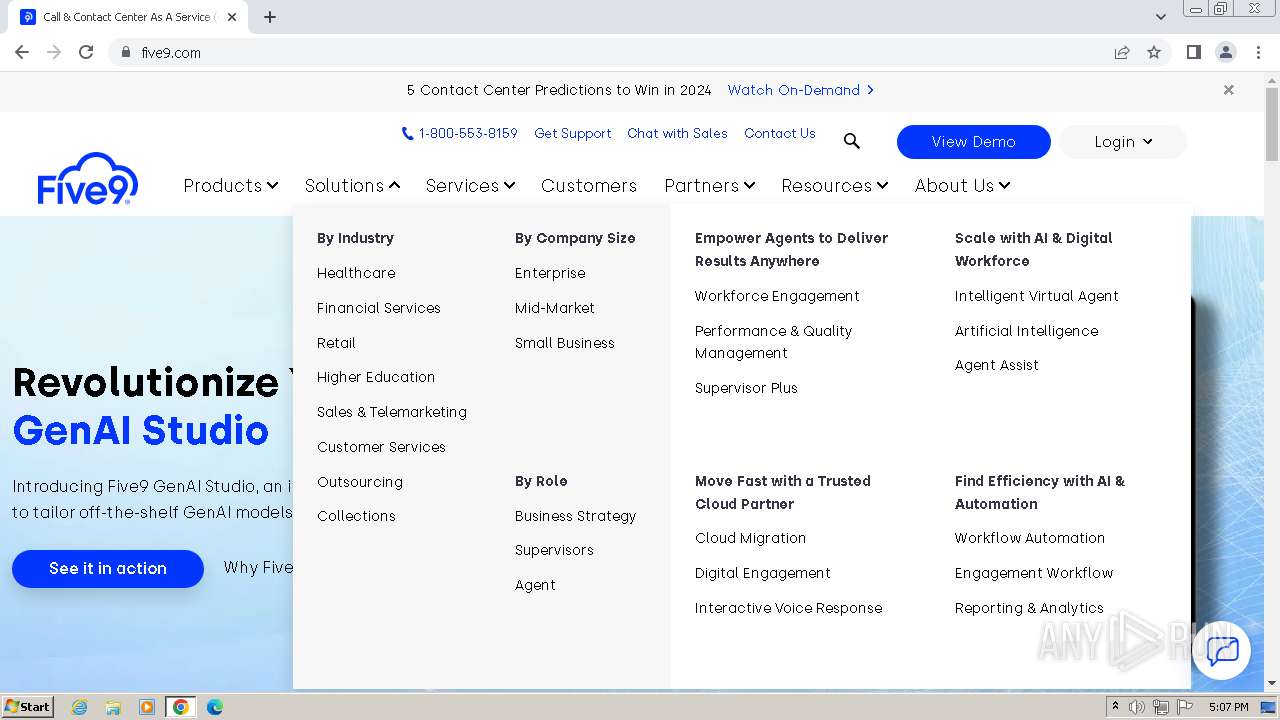Expand the About Us menu
1280x720 pixels.
click(963, 186)
